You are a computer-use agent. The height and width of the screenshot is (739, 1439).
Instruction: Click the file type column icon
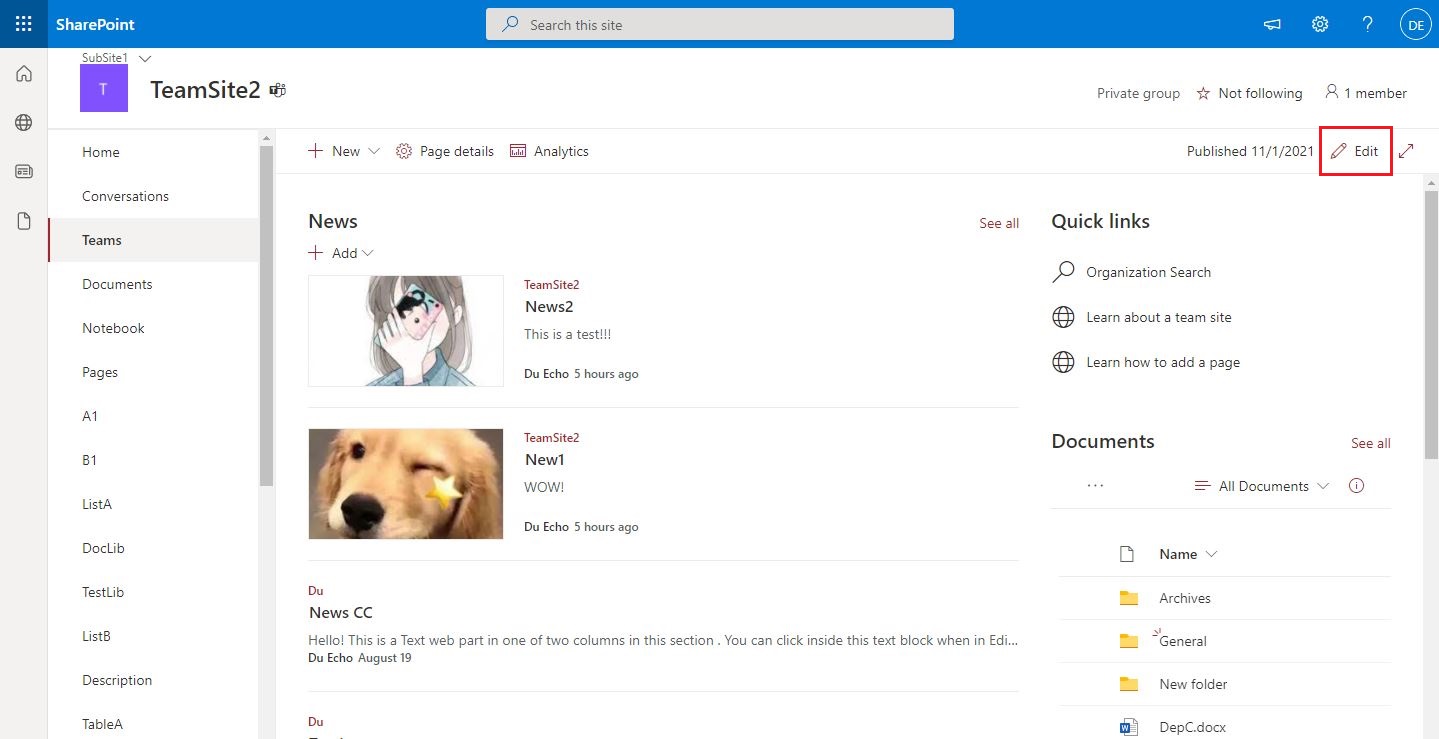pyautogui.click(x=1127, y=554)
